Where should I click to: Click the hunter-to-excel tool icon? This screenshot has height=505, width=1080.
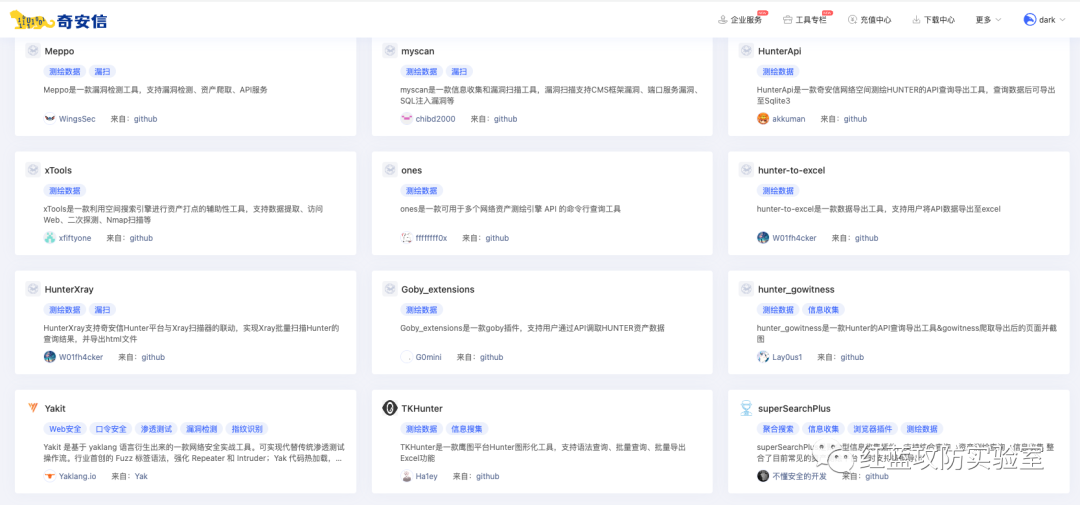tap(747, 170)
